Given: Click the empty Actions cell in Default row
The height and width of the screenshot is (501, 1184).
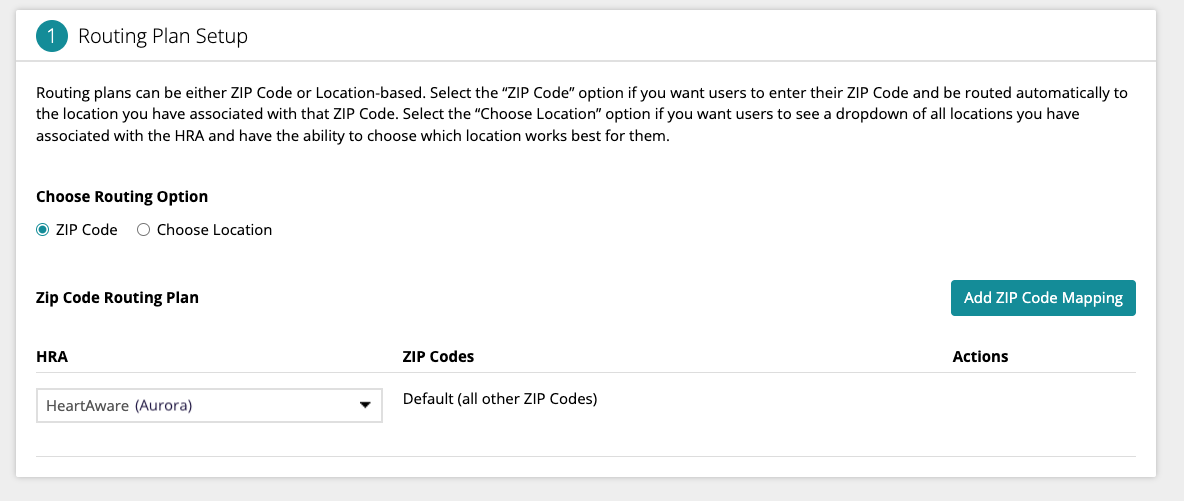Looking at the screenshot, I should coord(1040,400).
